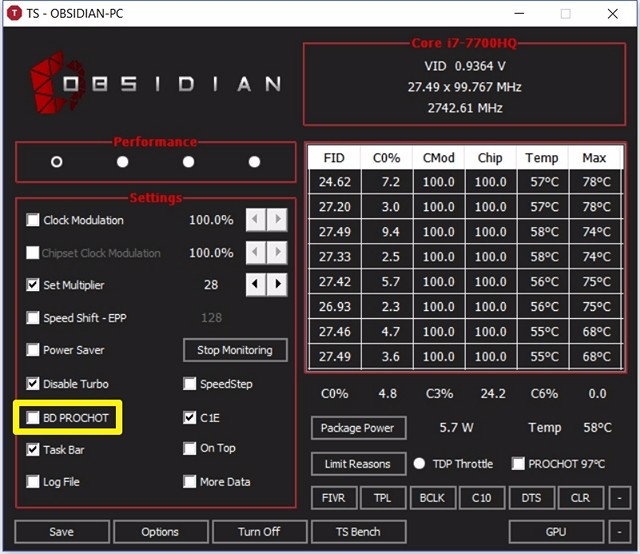The width and height of the screenshot is (640, 554).
Task: Click the Speed Shift EPP value 128
Action: tap(211, 318)
